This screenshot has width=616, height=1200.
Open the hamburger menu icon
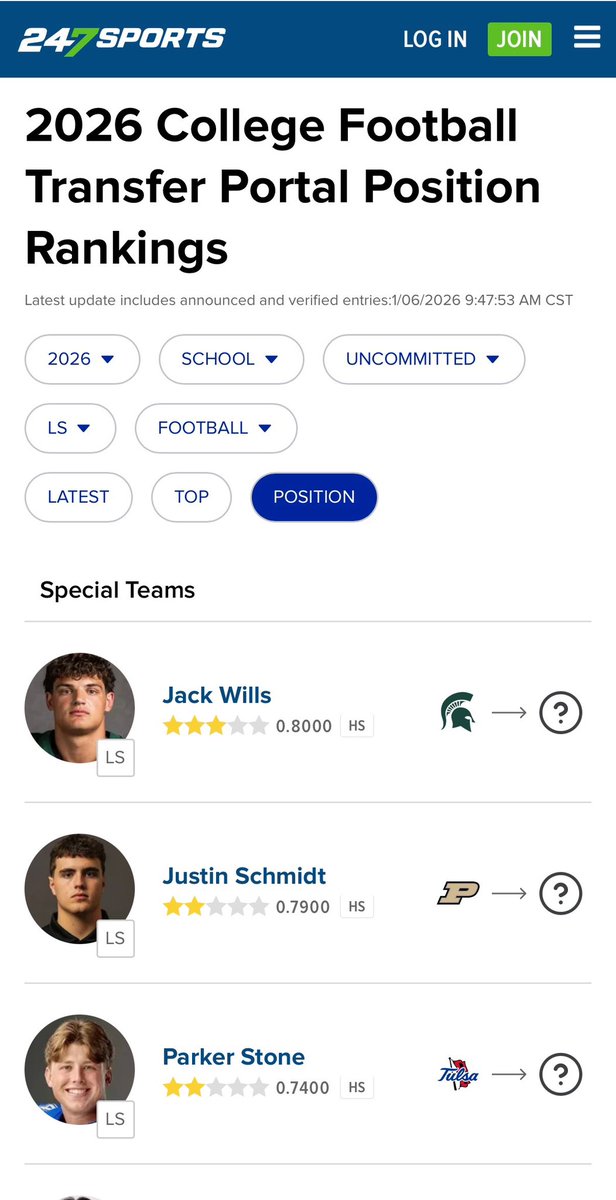(587, 37)
